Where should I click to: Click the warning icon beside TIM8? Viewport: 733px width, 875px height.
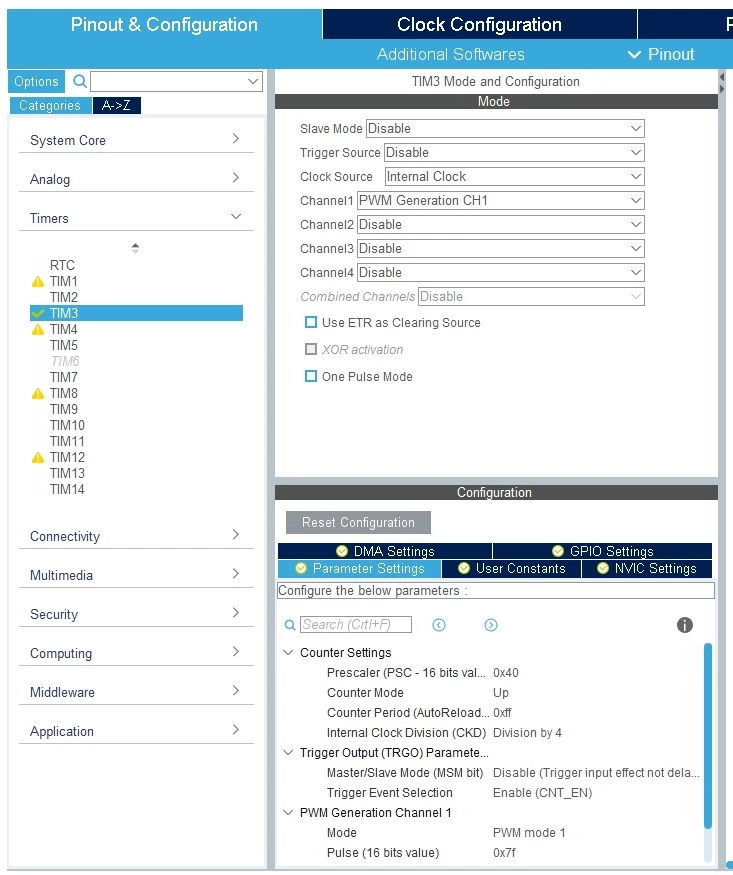pos(38,393)
